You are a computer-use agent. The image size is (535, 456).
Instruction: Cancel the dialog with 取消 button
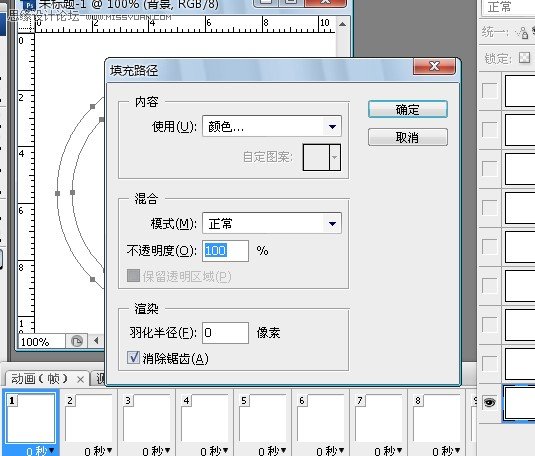click(408, 137)
